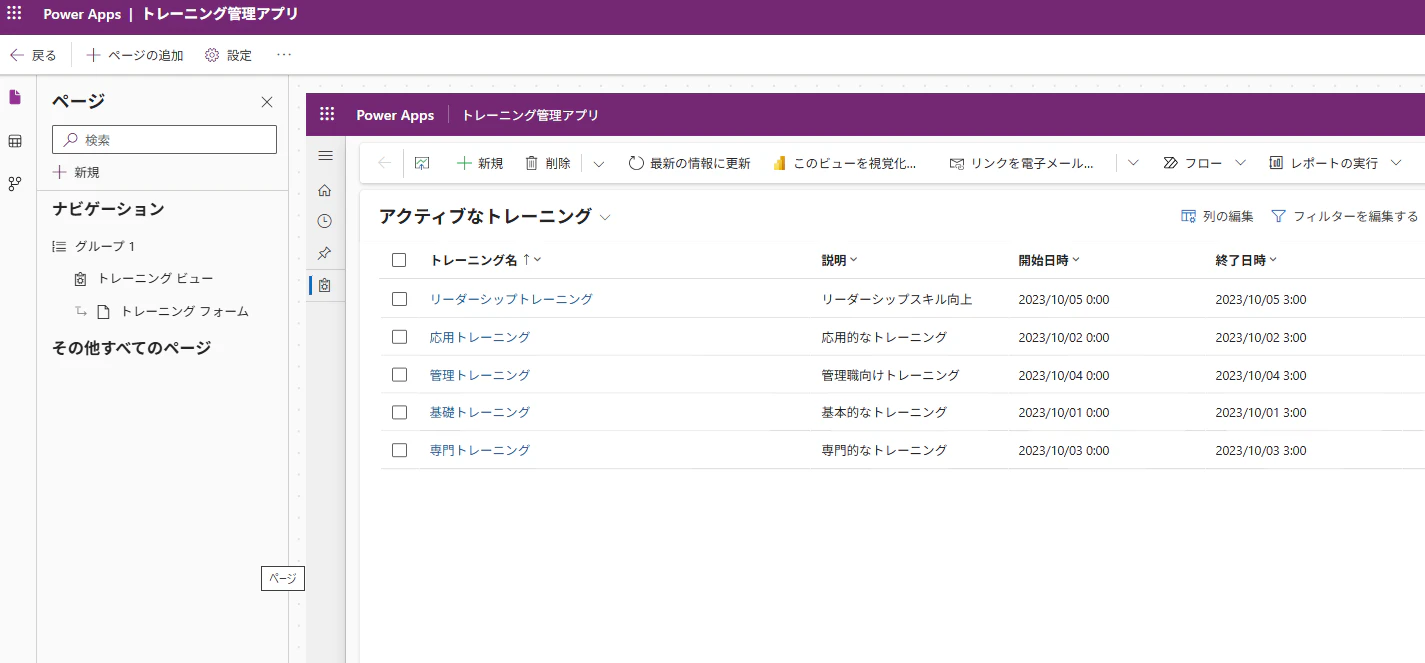Click 最新の情報に更新 refresh button

[x=689, y=163]
